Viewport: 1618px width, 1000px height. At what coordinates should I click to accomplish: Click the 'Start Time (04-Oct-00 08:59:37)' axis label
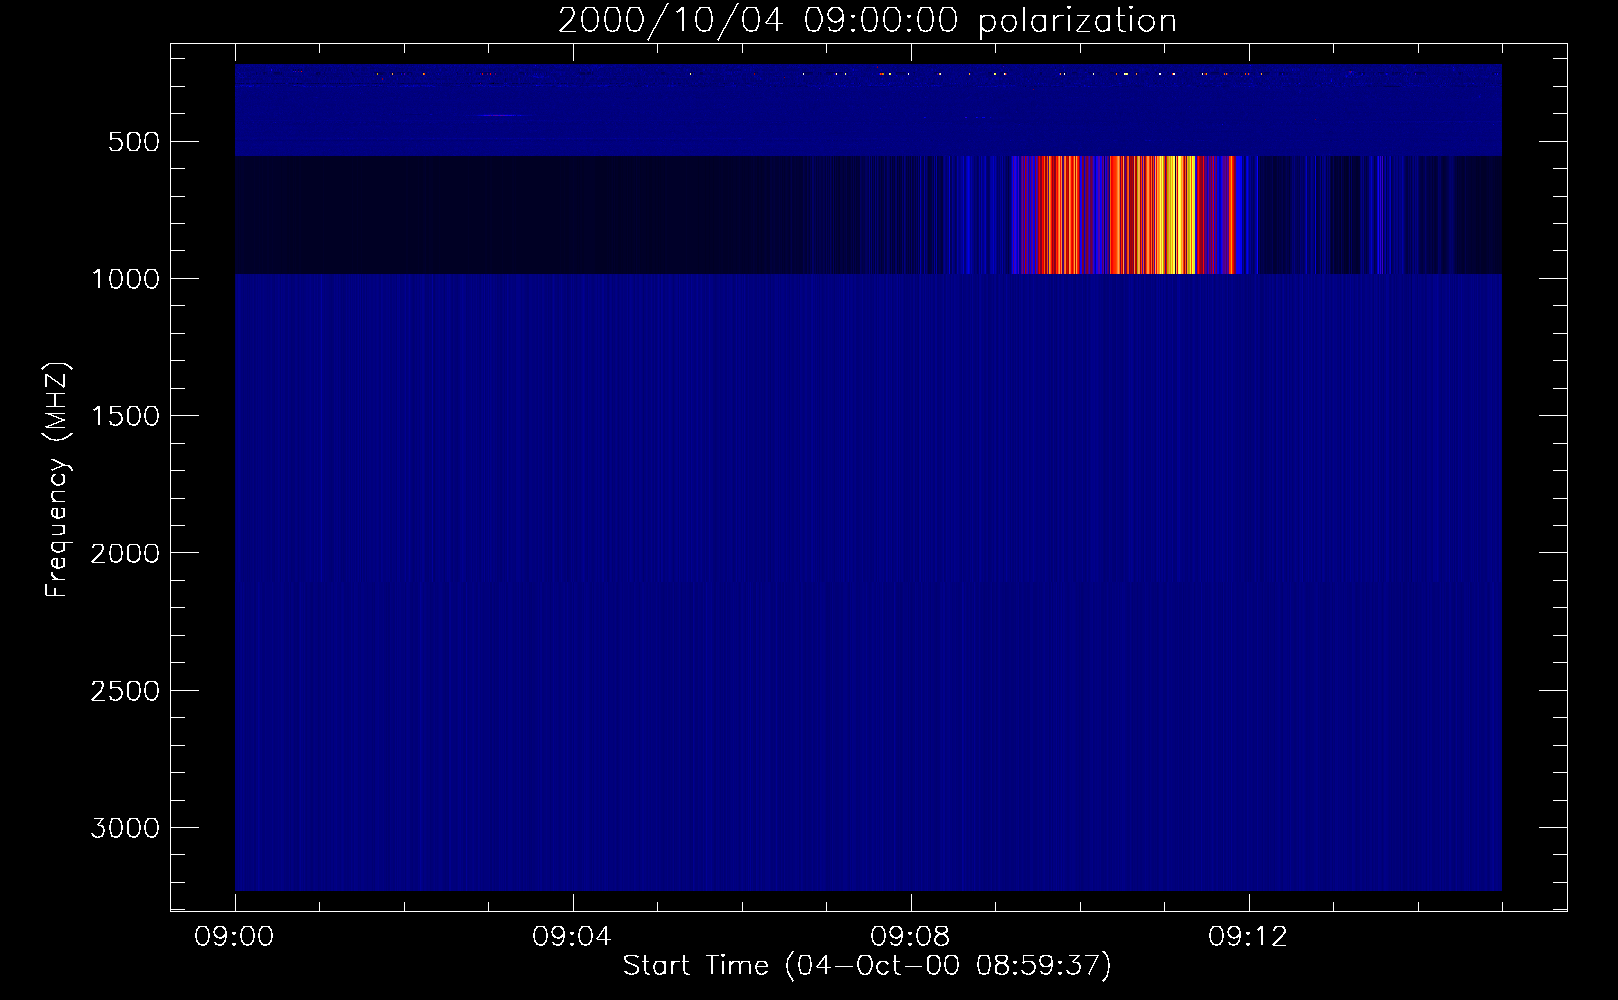[x=867, y=966]
